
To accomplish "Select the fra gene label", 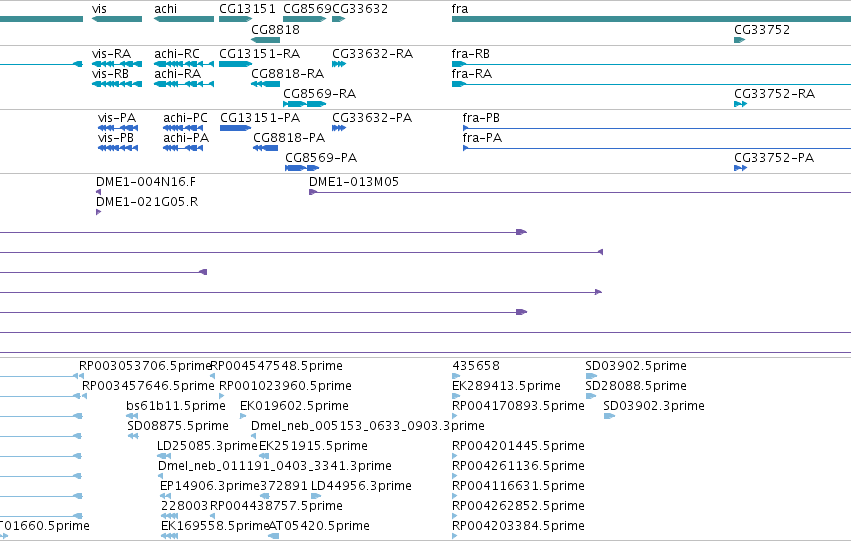I will coord(460,9).
